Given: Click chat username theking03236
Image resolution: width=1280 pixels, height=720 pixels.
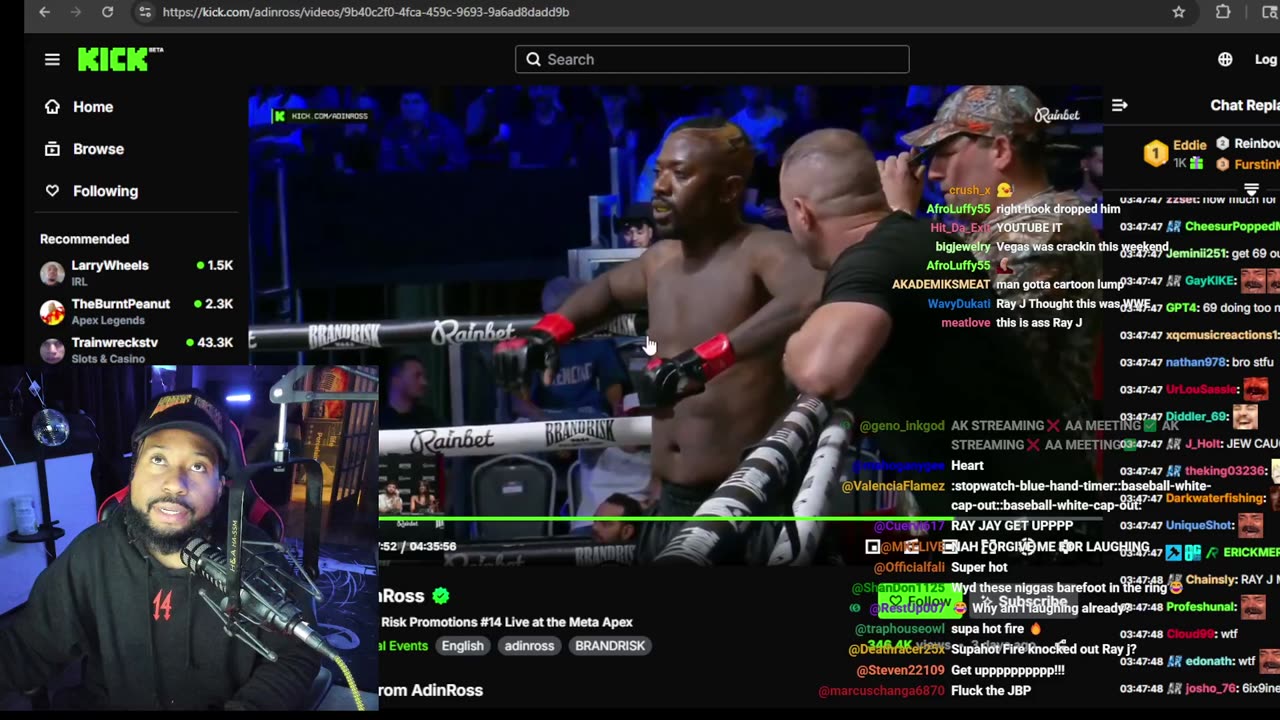Looking at the screenshot, I should pyautogui.click(x=1226, y=470).
